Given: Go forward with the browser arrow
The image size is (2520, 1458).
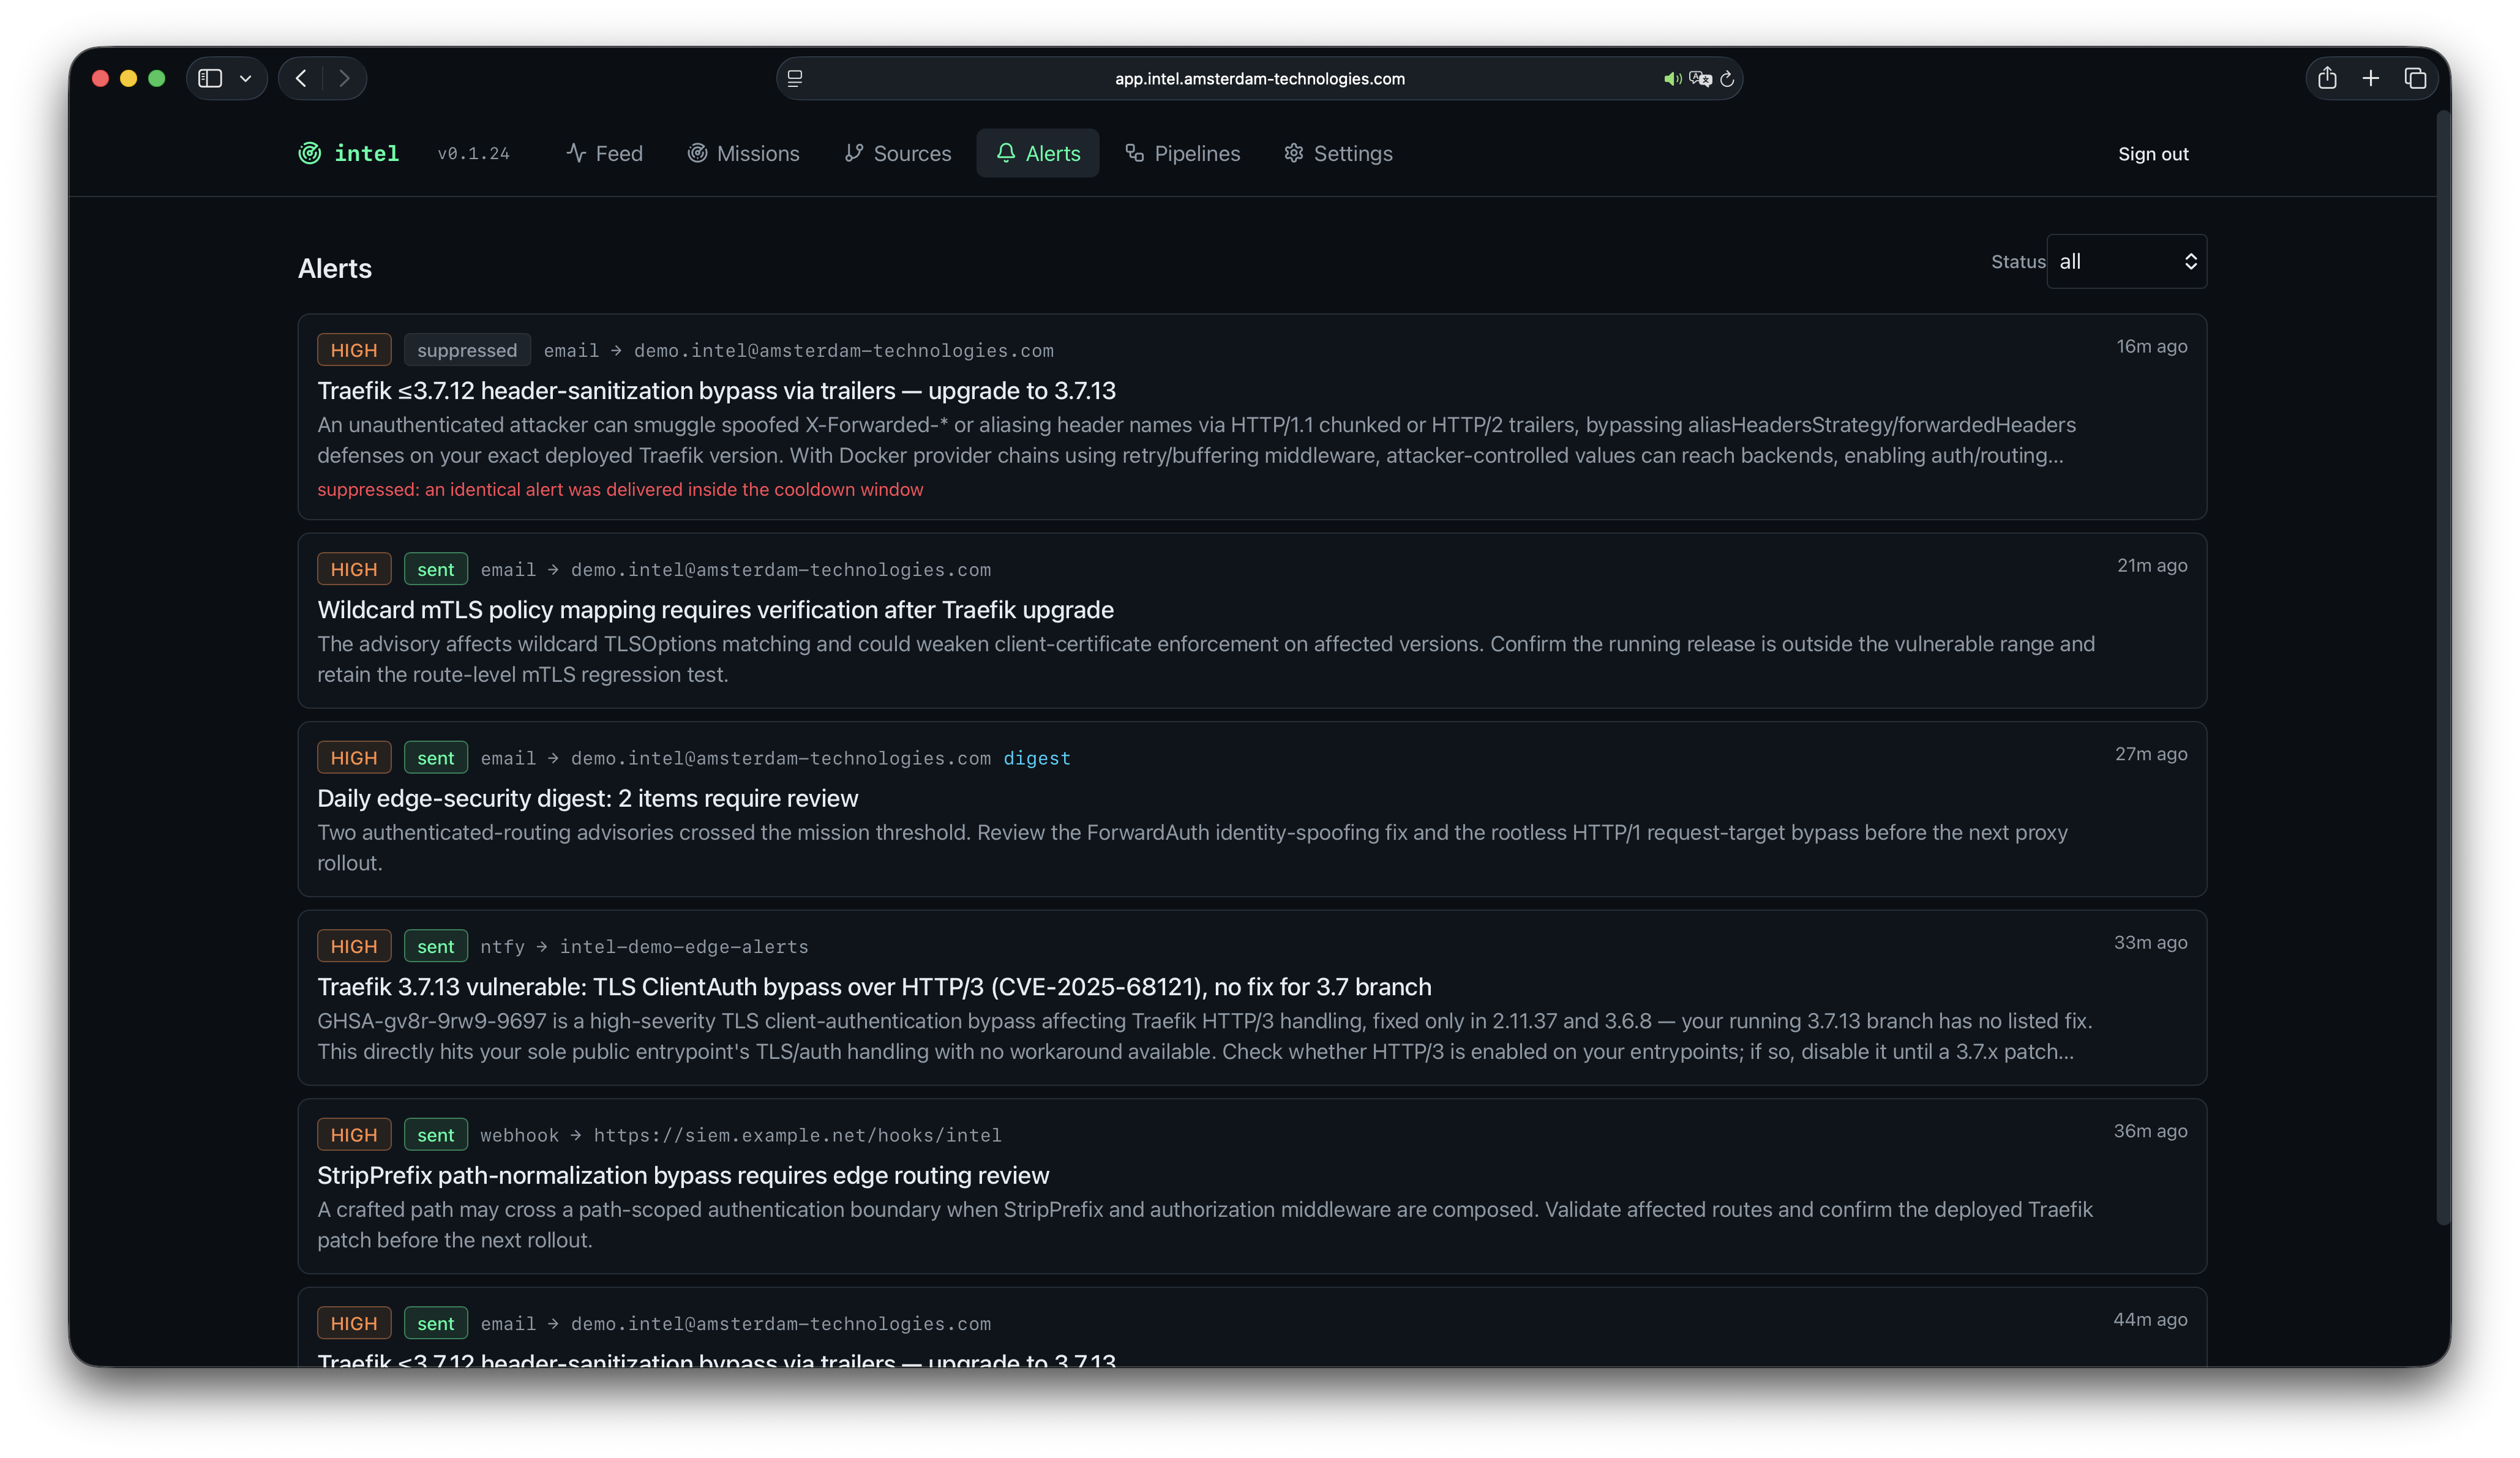Looking at the screenshot, I should 344,78.
